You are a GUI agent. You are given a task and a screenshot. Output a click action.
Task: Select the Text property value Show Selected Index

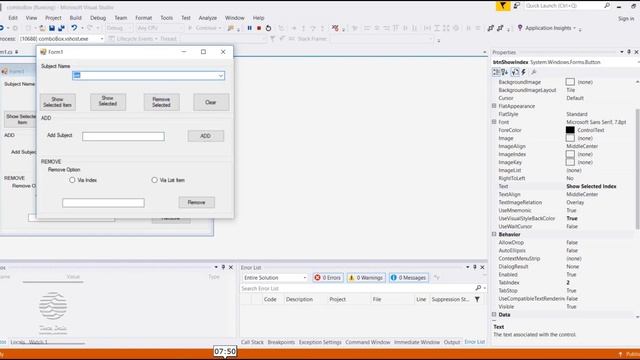point(591,186)
